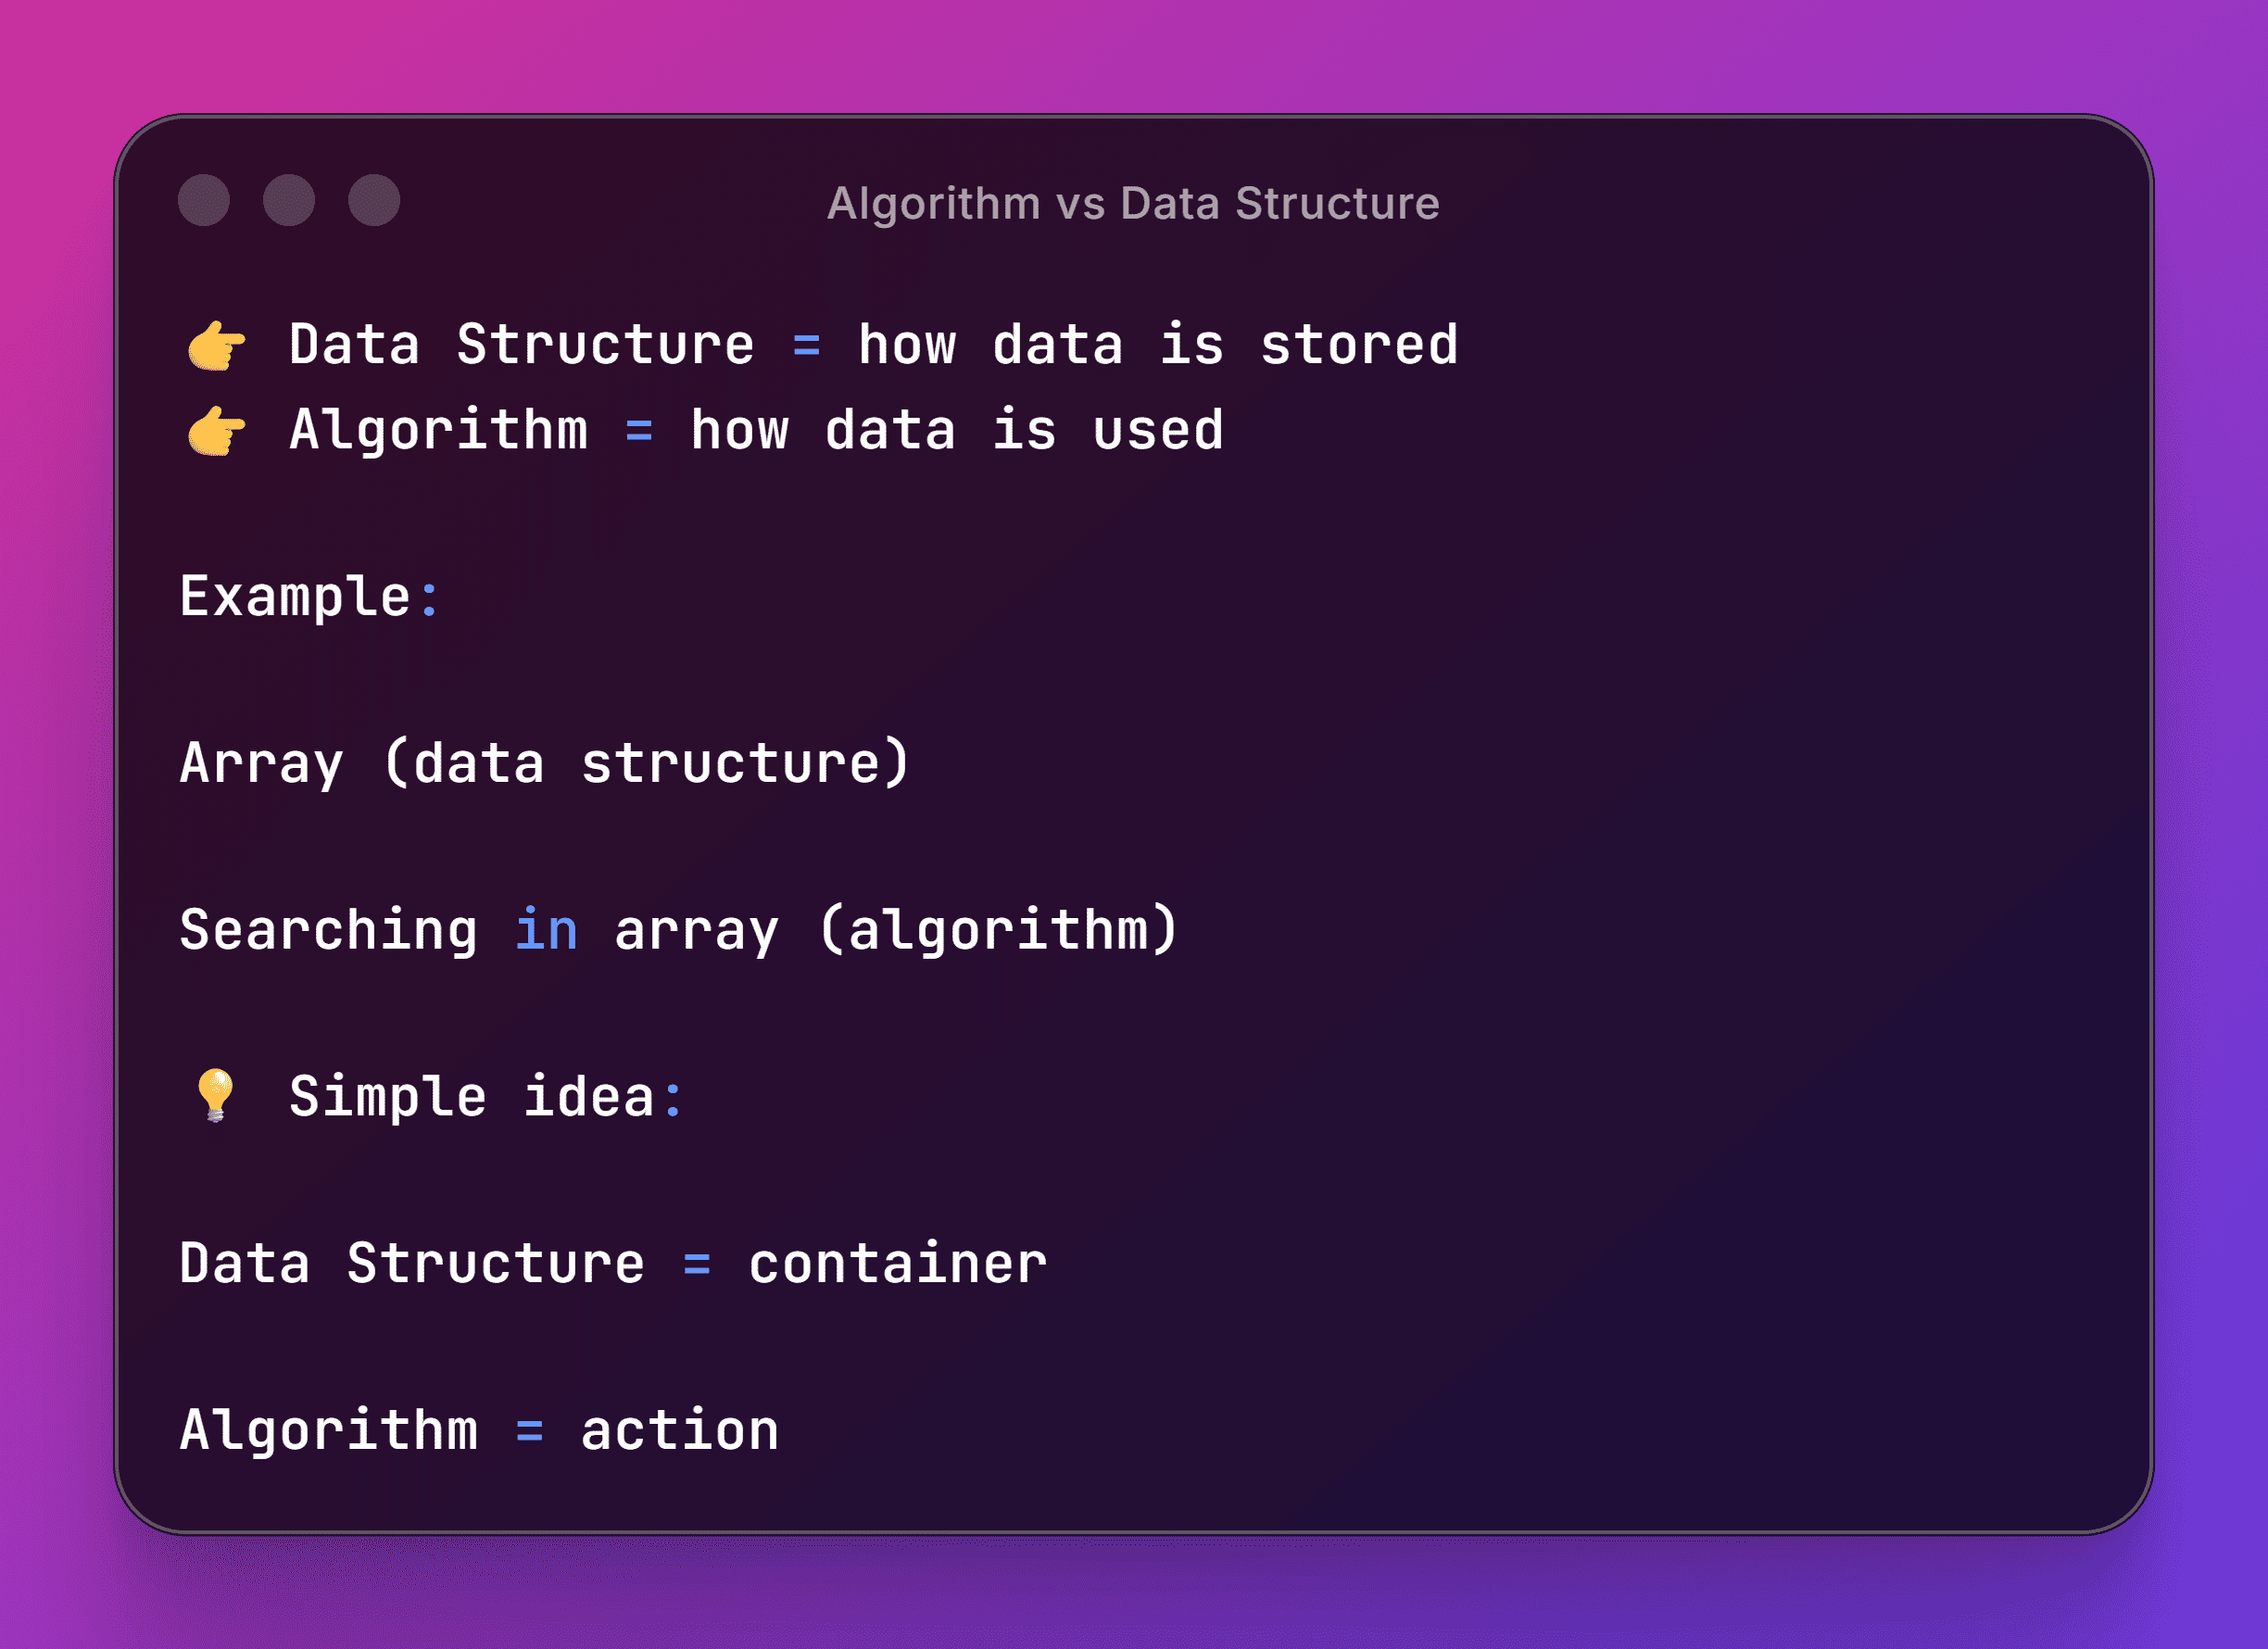
Task: Click the phrase how data is used
Action: 957,431
